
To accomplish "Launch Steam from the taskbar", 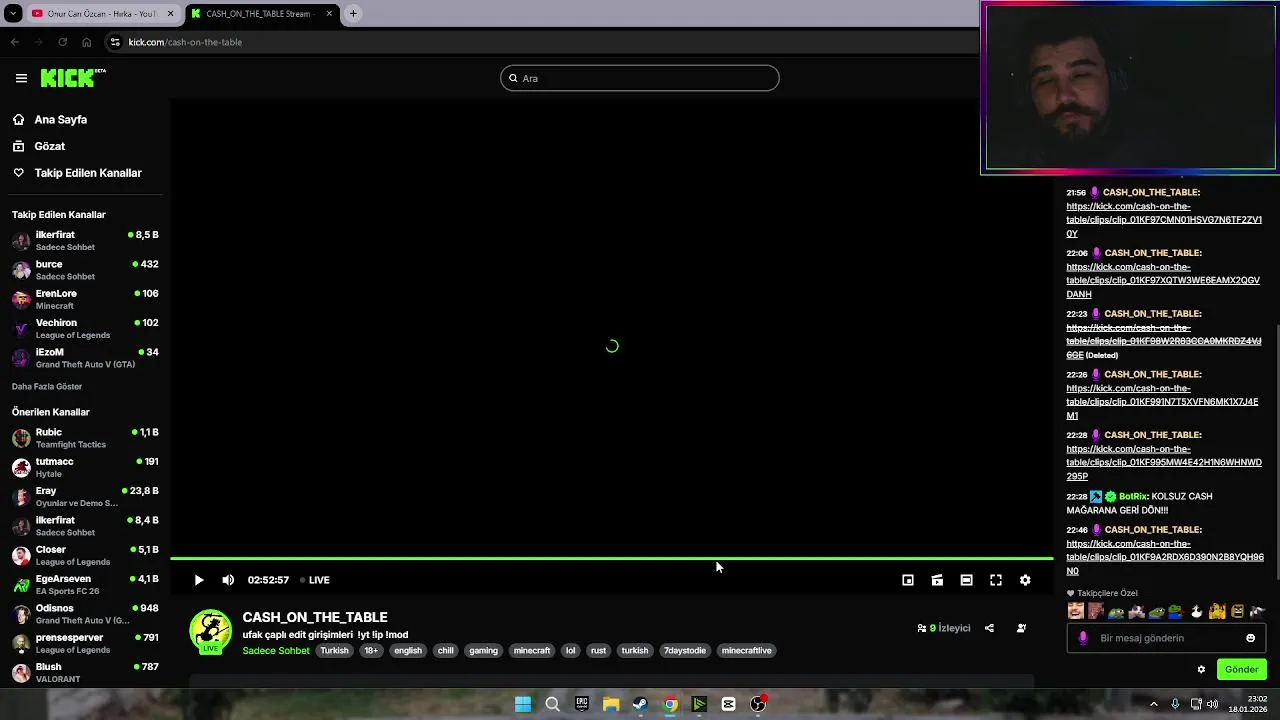I will [x=640, y=704].
